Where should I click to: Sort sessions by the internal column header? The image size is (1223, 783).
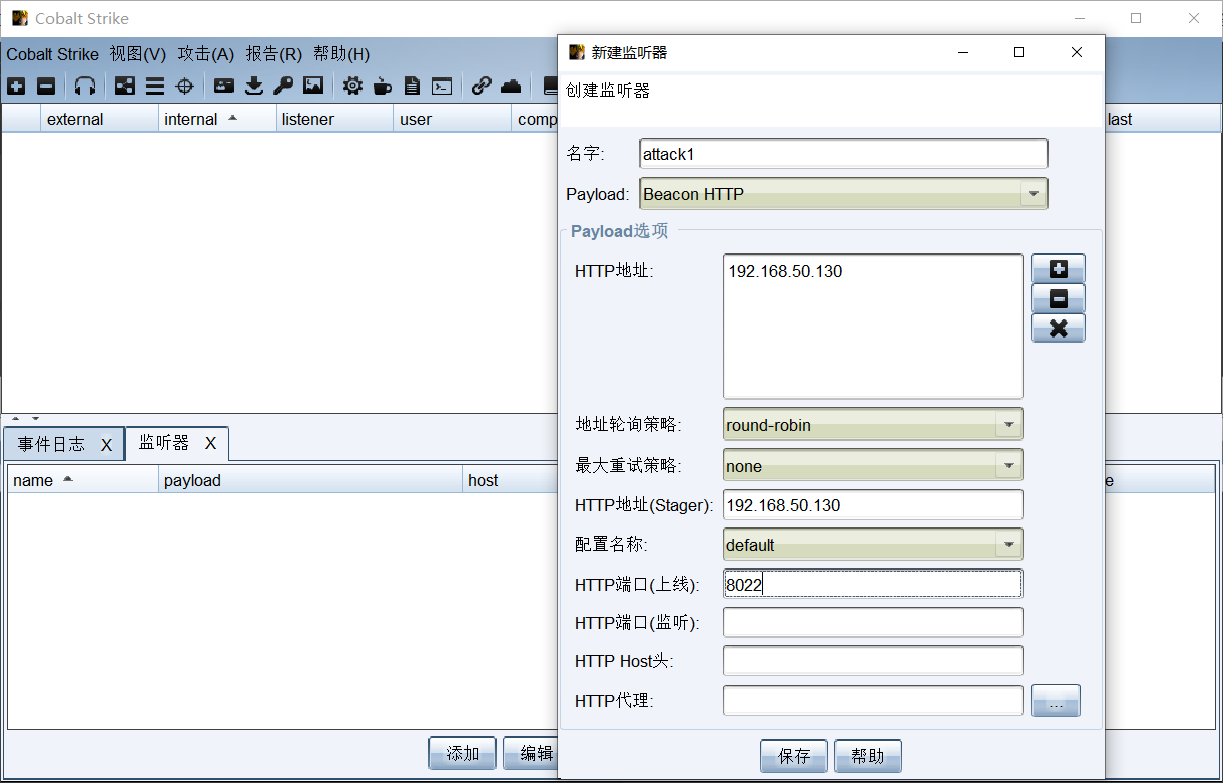(217, 119)
